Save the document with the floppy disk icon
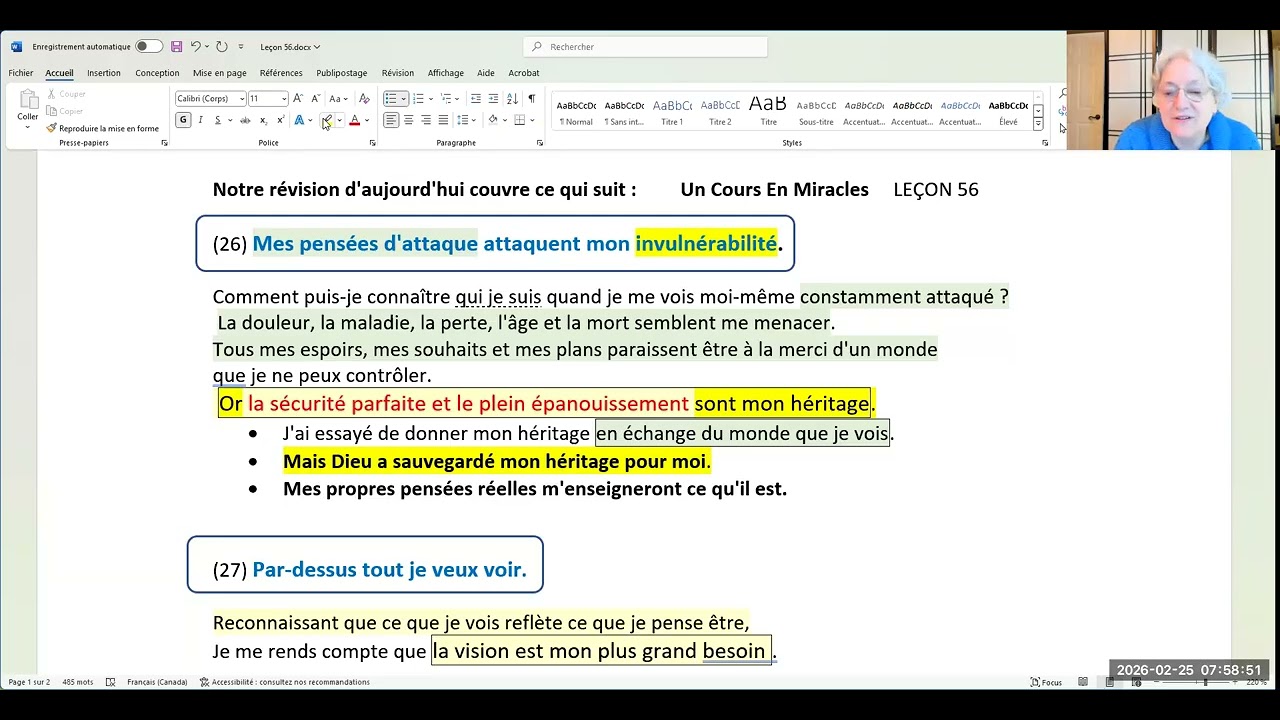Image resolution: width=1280 pixels, height=720 pixels. (x=176, y=46)
